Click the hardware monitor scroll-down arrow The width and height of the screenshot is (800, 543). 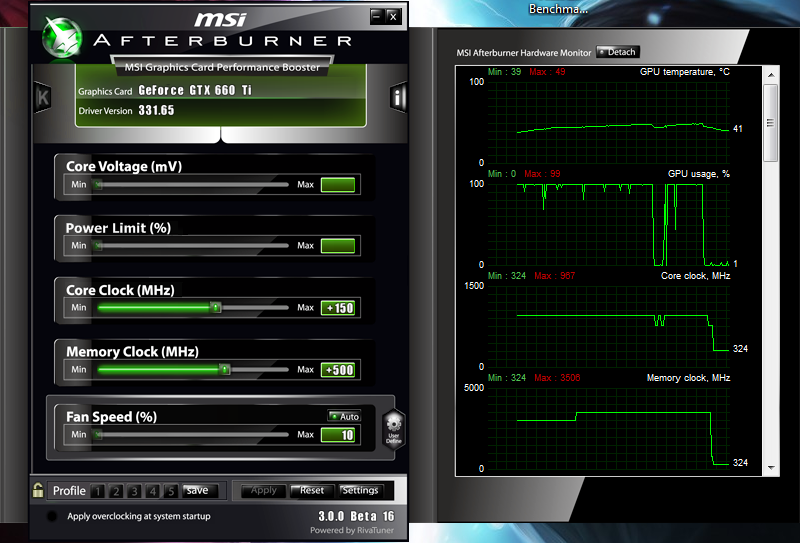coord(771,467)
